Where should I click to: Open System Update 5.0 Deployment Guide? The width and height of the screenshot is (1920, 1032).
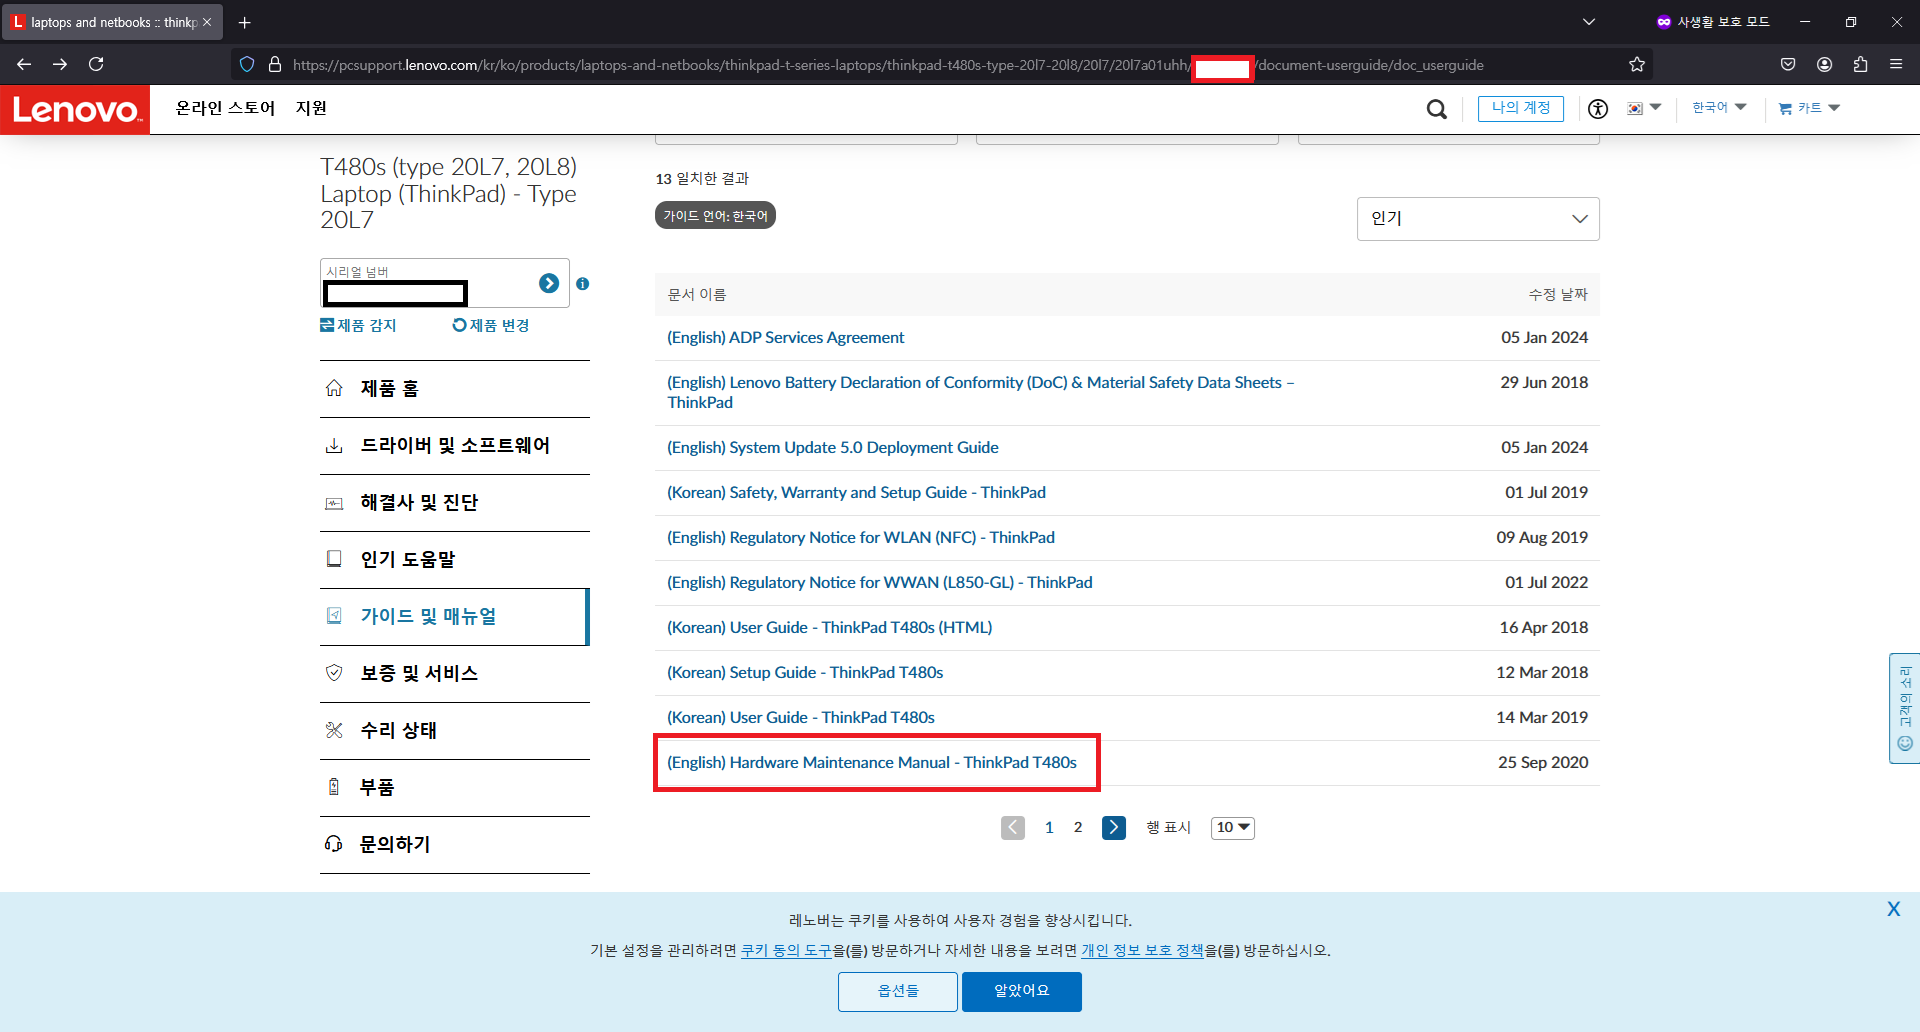coord(832,448)
